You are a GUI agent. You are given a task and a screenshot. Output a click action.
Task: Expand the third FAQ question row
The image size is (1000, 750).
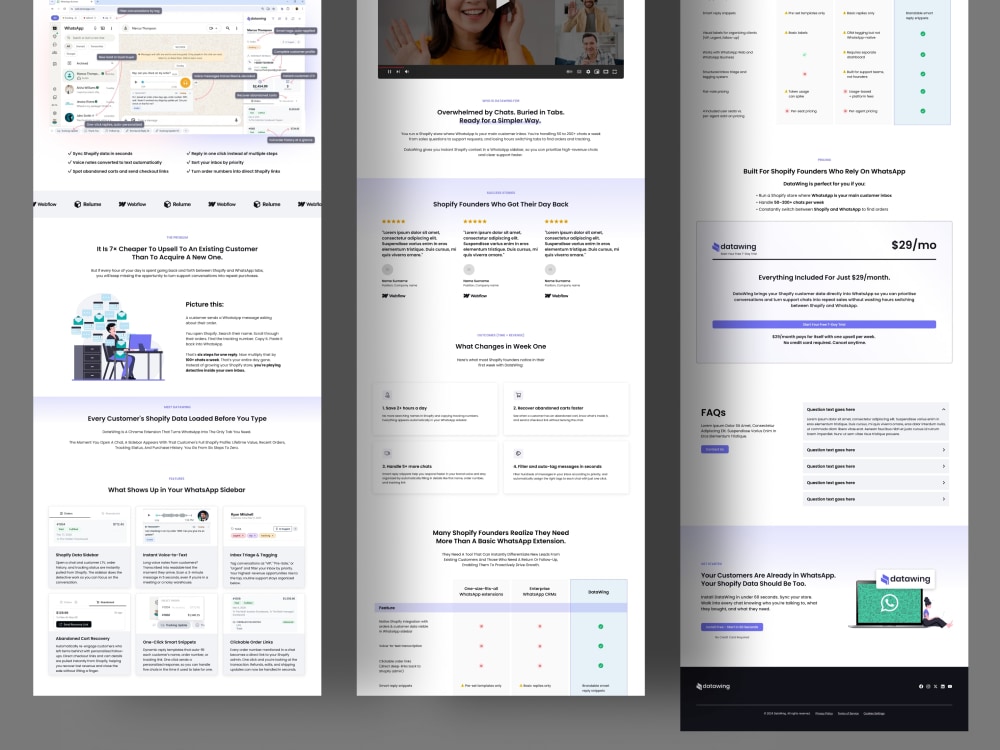(876, 466)
